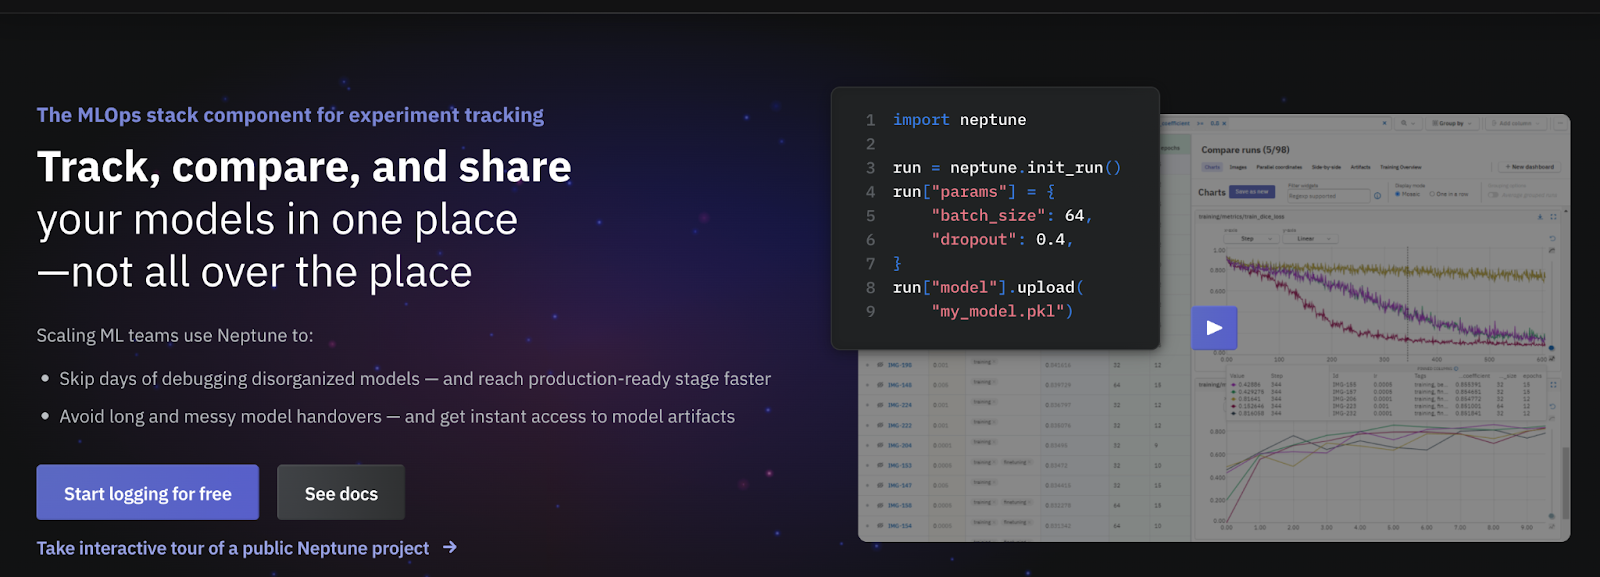The image size is (1600, 577).
Task: Open the Group by dropdown
Action: (x=1453, y=124)
